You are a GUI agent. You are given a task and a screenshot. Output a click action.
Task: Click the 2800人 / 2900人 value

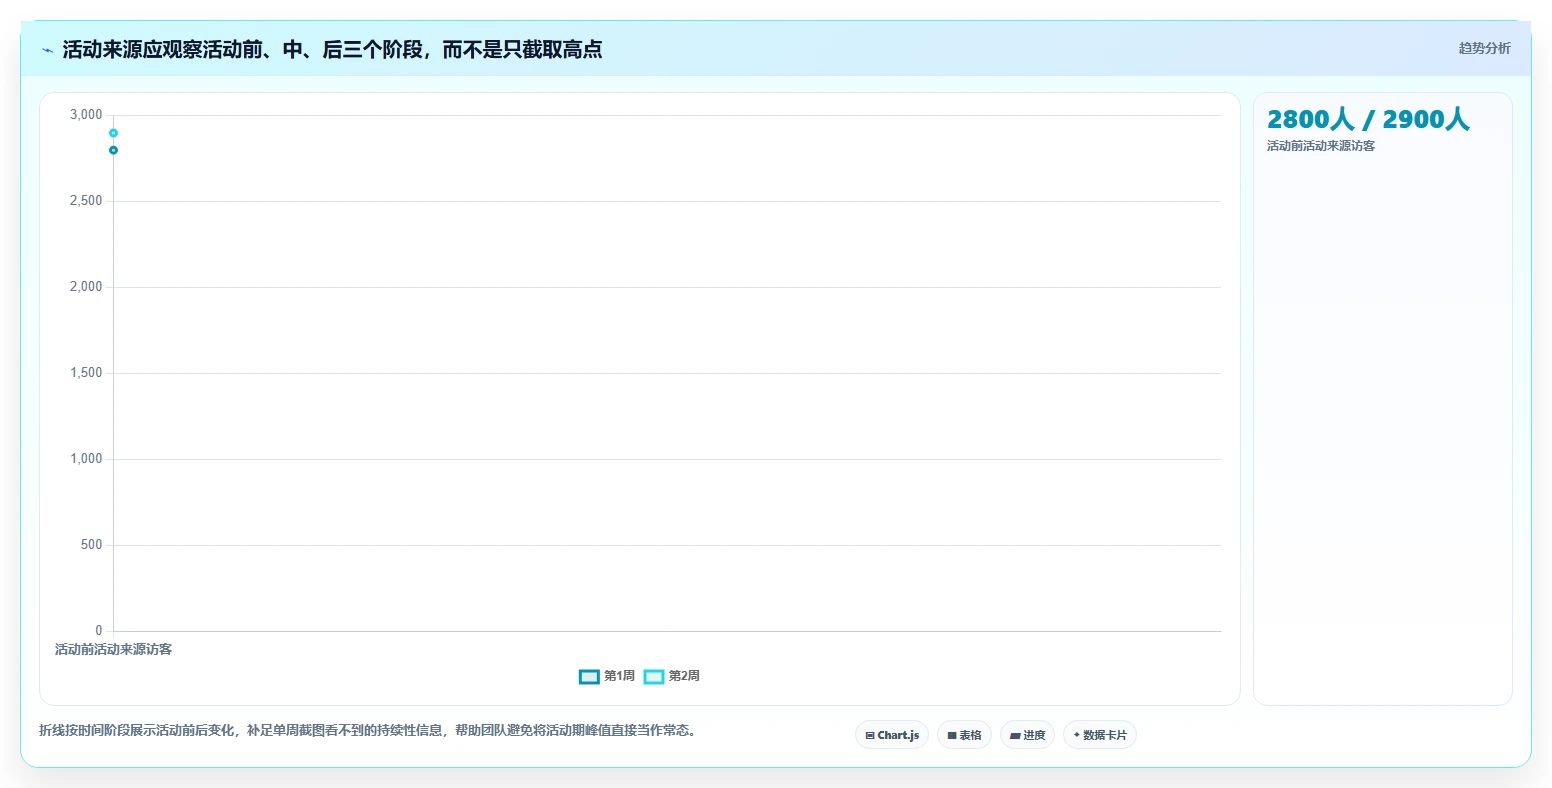click(1368, 119)
